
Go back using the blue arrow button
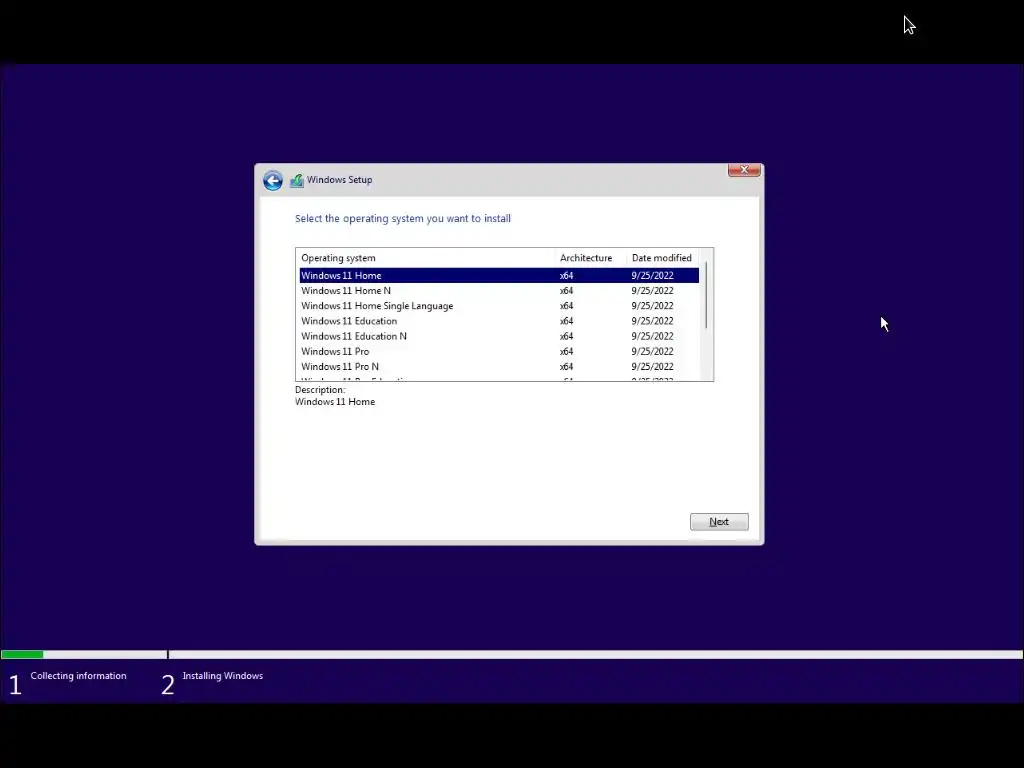point(273,180)
